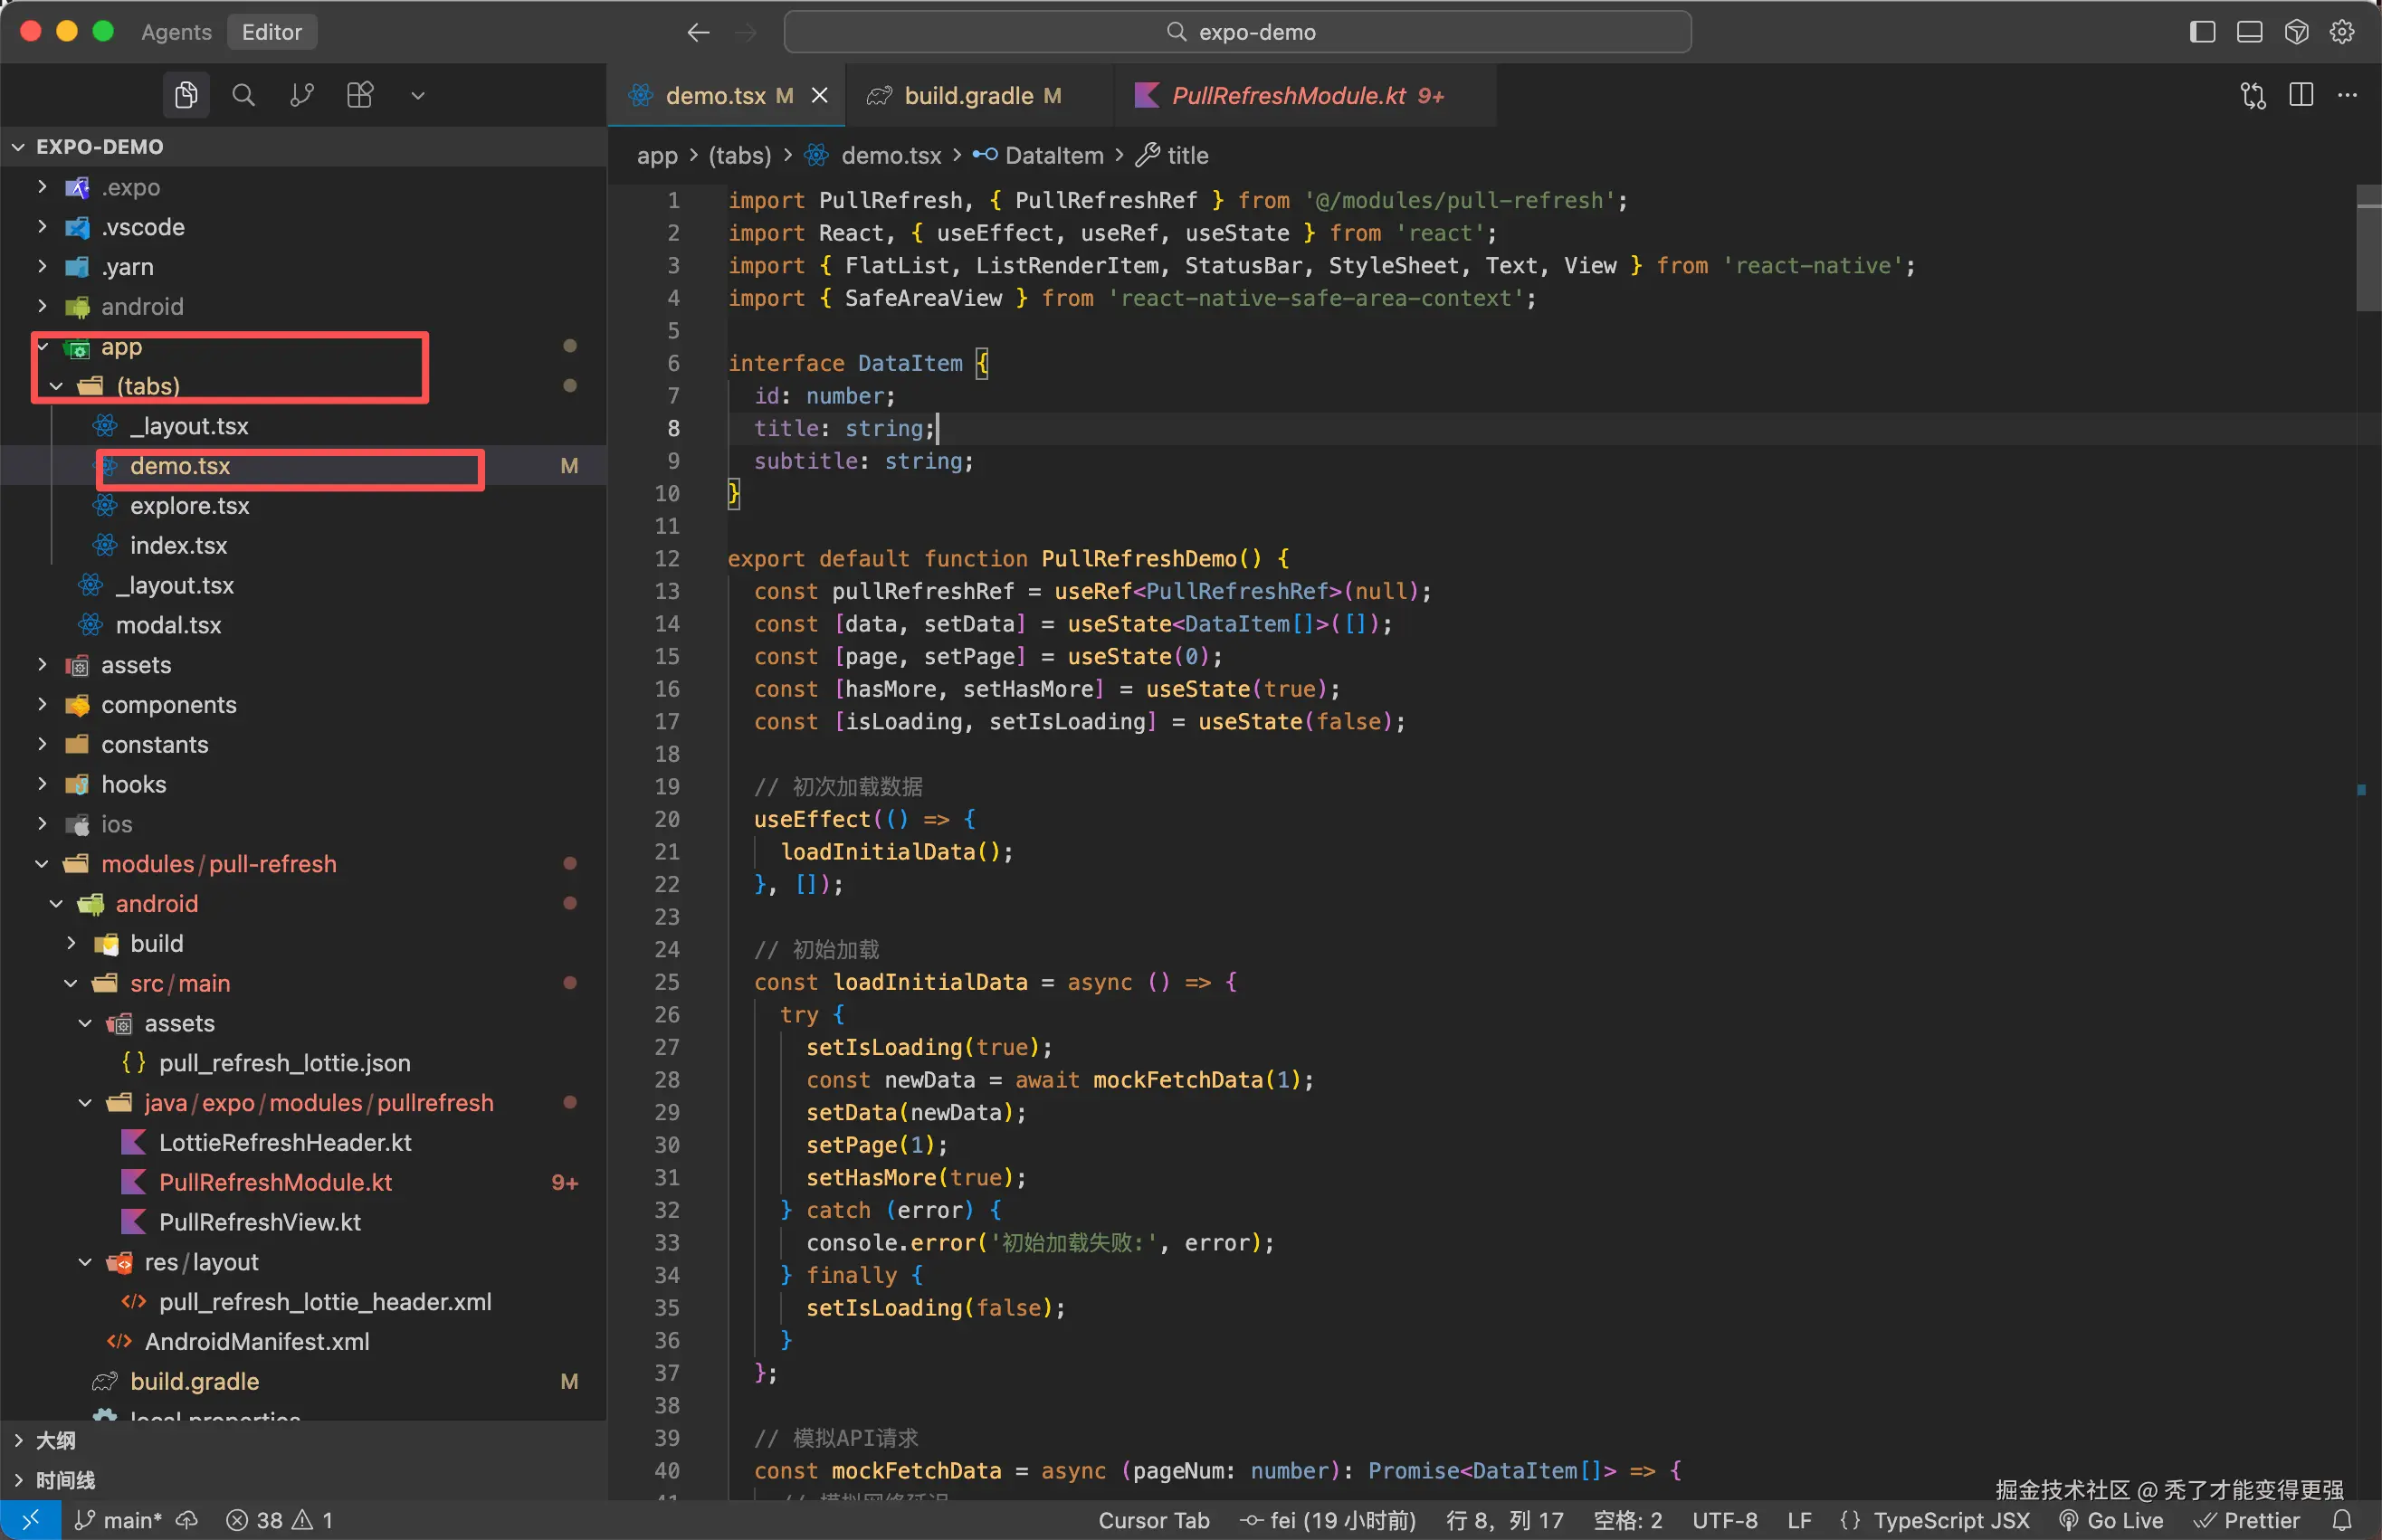Open the Source Control branch icon
This screenshot has width=2382, height=1540.
point(301,95)
